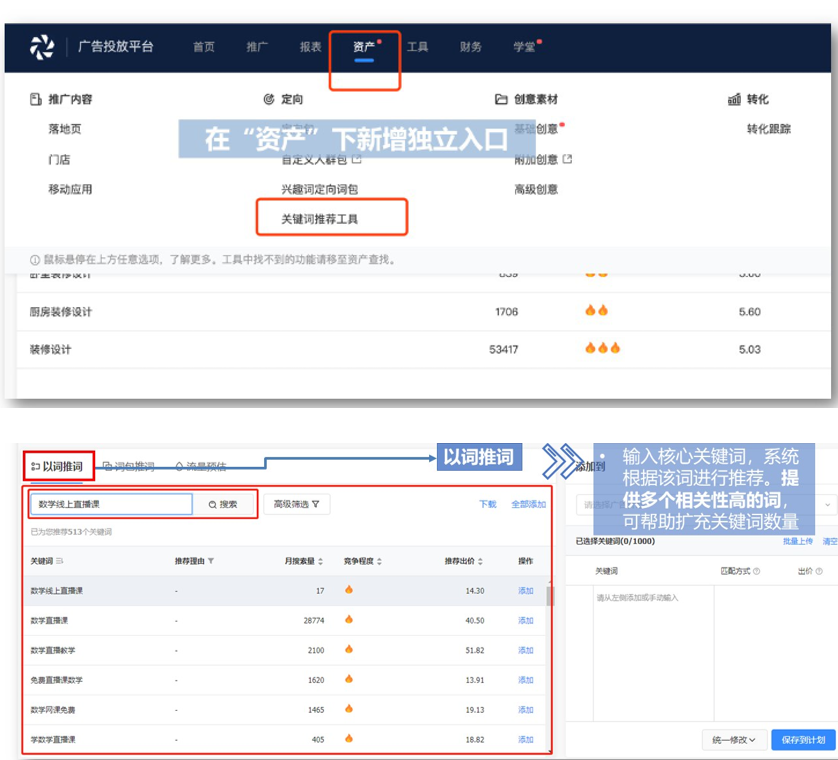This screenshot has height=760, width=838.
Task: Click the 推荐理由 filter funnel icon
Action: [210, 561]
